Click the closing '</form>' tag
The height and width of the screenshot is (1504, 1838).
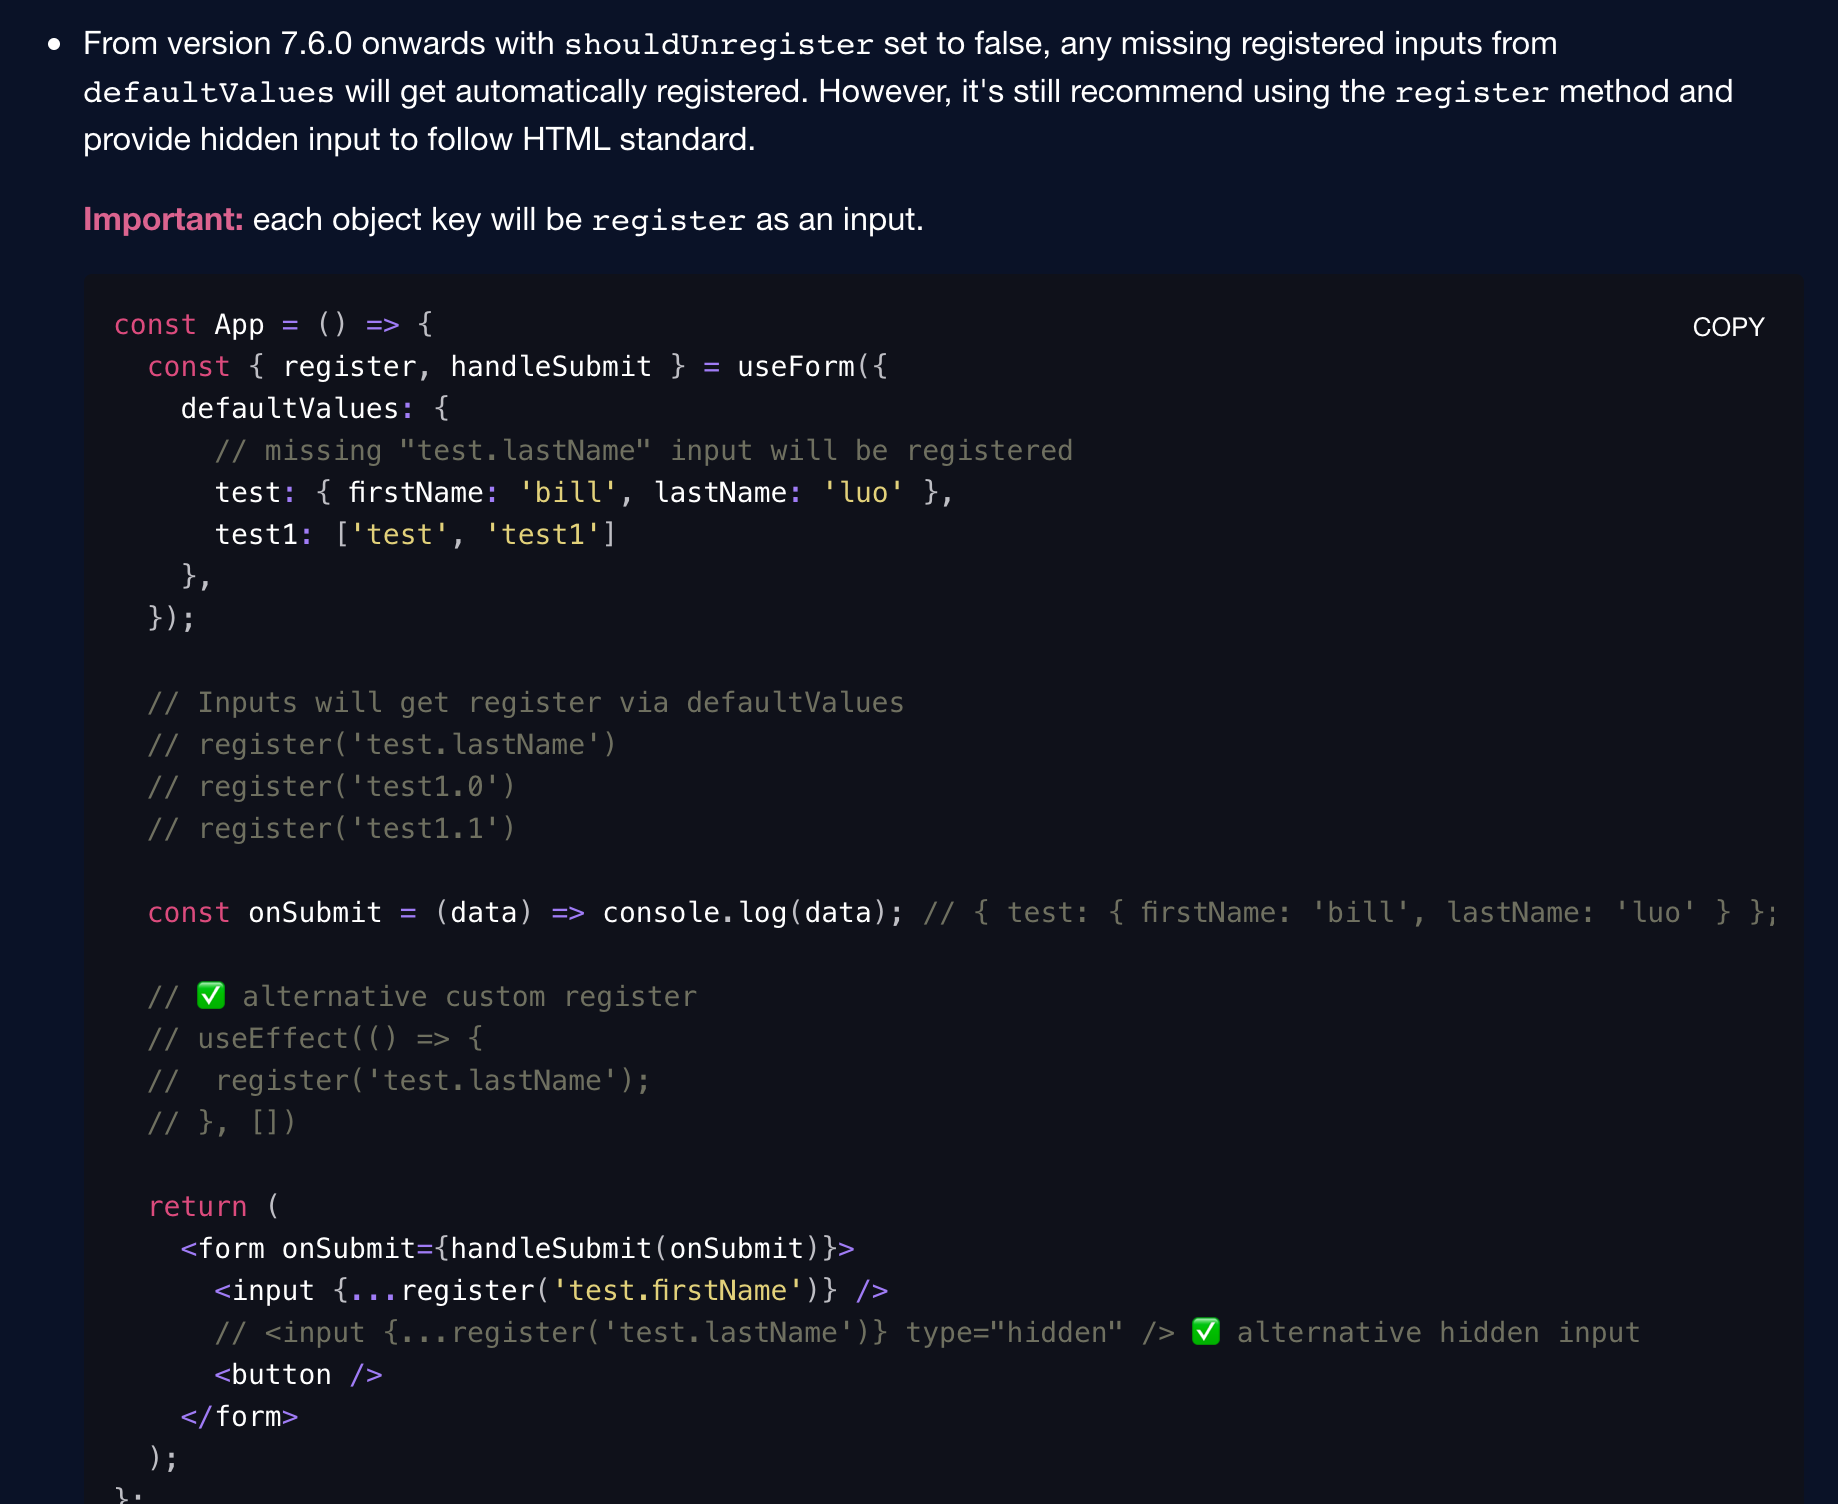pyautogui.click(x=239, y=1417)
